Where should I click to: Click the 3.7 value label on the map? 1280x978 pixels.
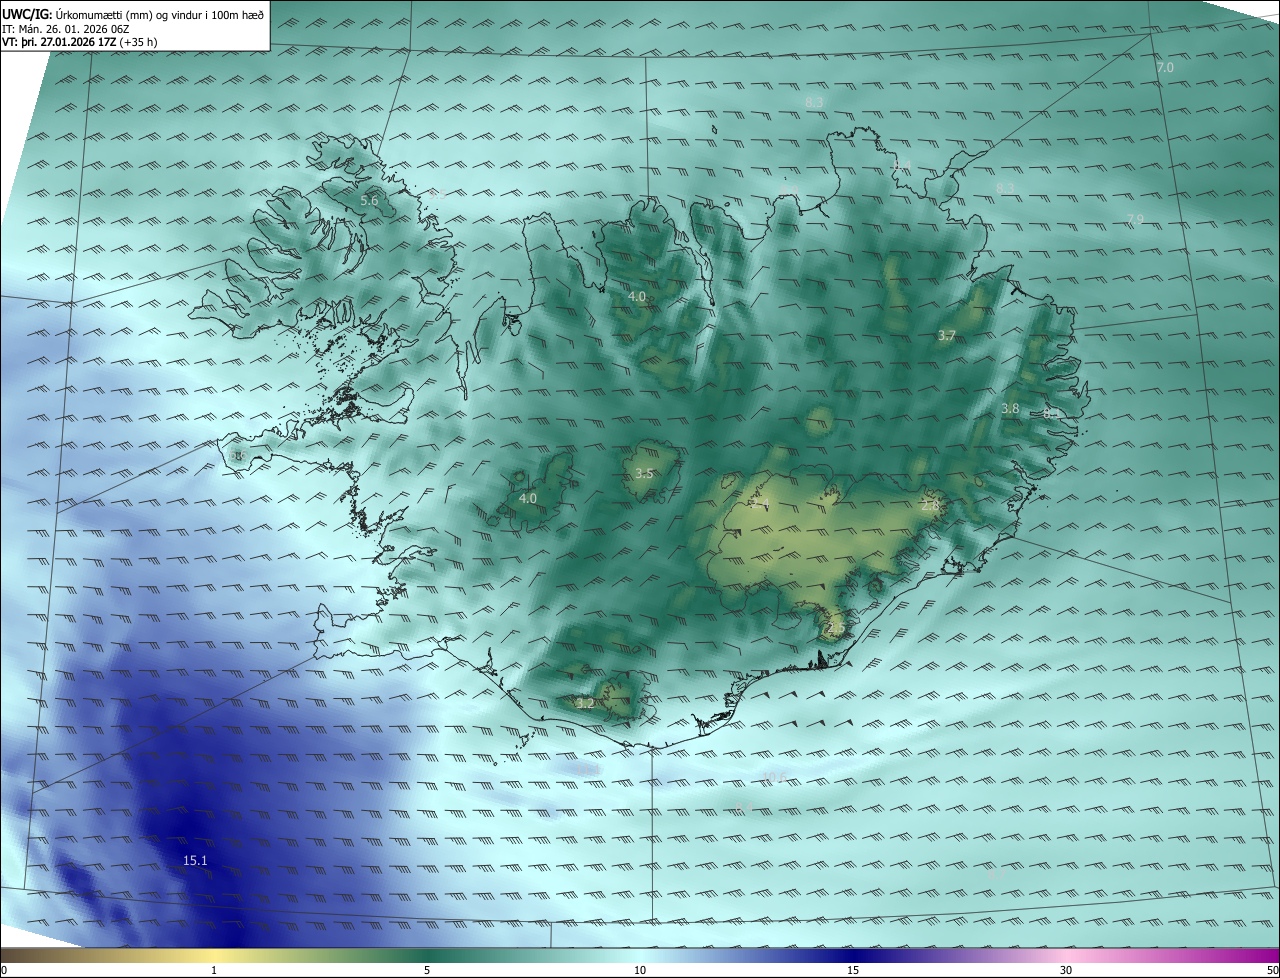[947, 336]
